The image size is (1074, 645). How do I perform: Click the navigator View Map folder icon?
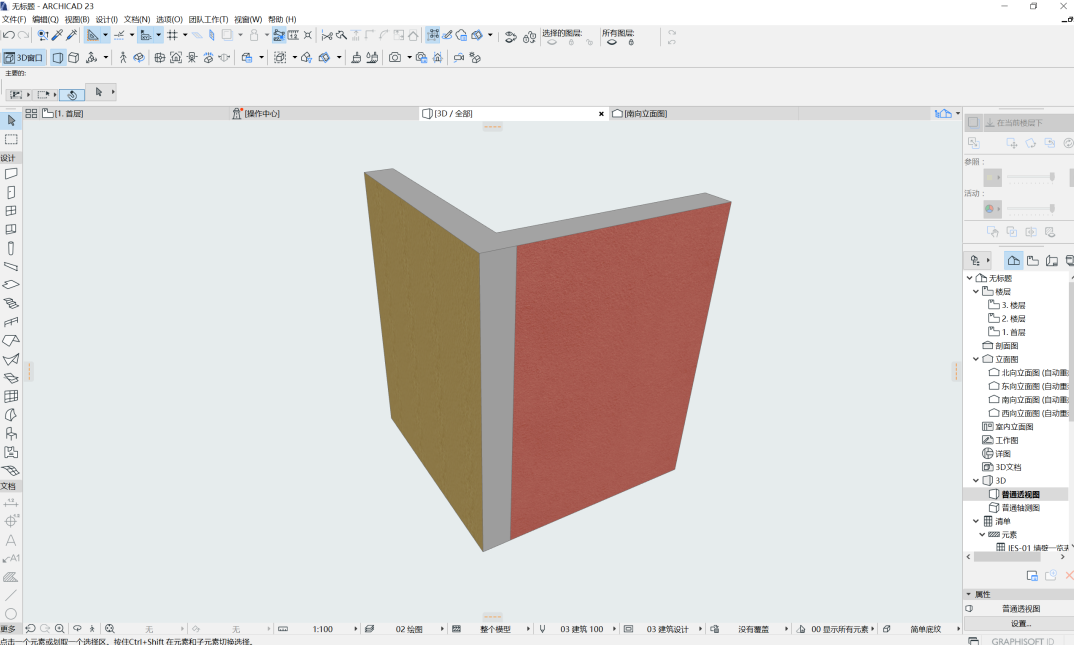coord(1033,260)
